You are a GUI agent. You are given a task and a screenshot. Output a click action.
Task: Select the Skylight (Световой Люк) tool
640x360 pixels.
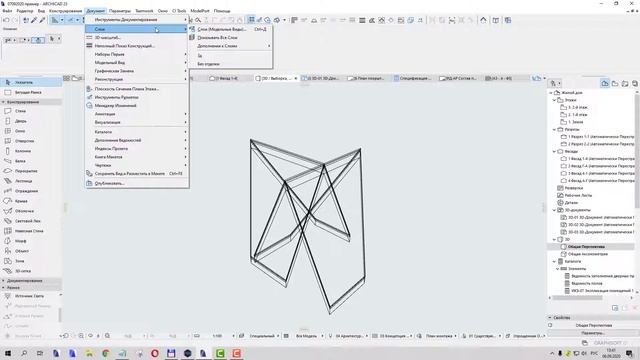(31, 221)
